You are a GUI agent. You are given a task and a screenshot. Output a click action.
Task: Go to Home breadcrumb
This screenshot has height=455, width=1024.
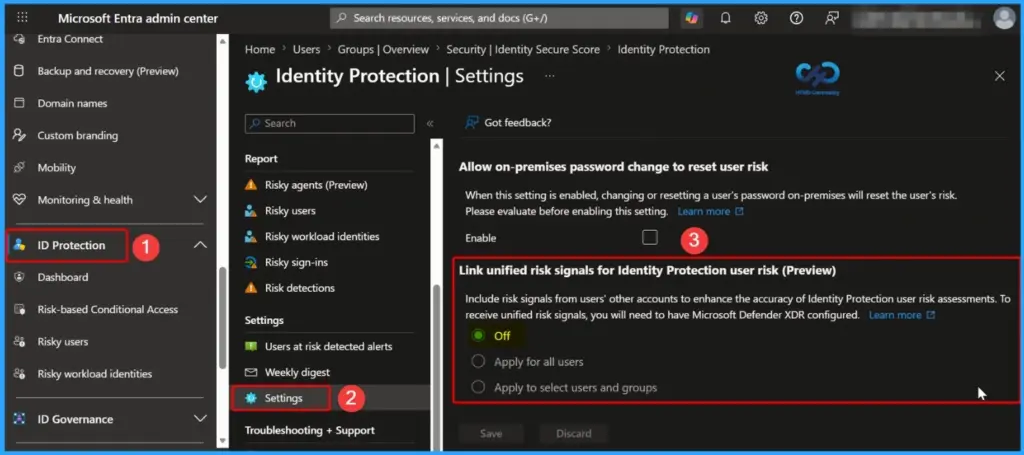click(260, 50)
